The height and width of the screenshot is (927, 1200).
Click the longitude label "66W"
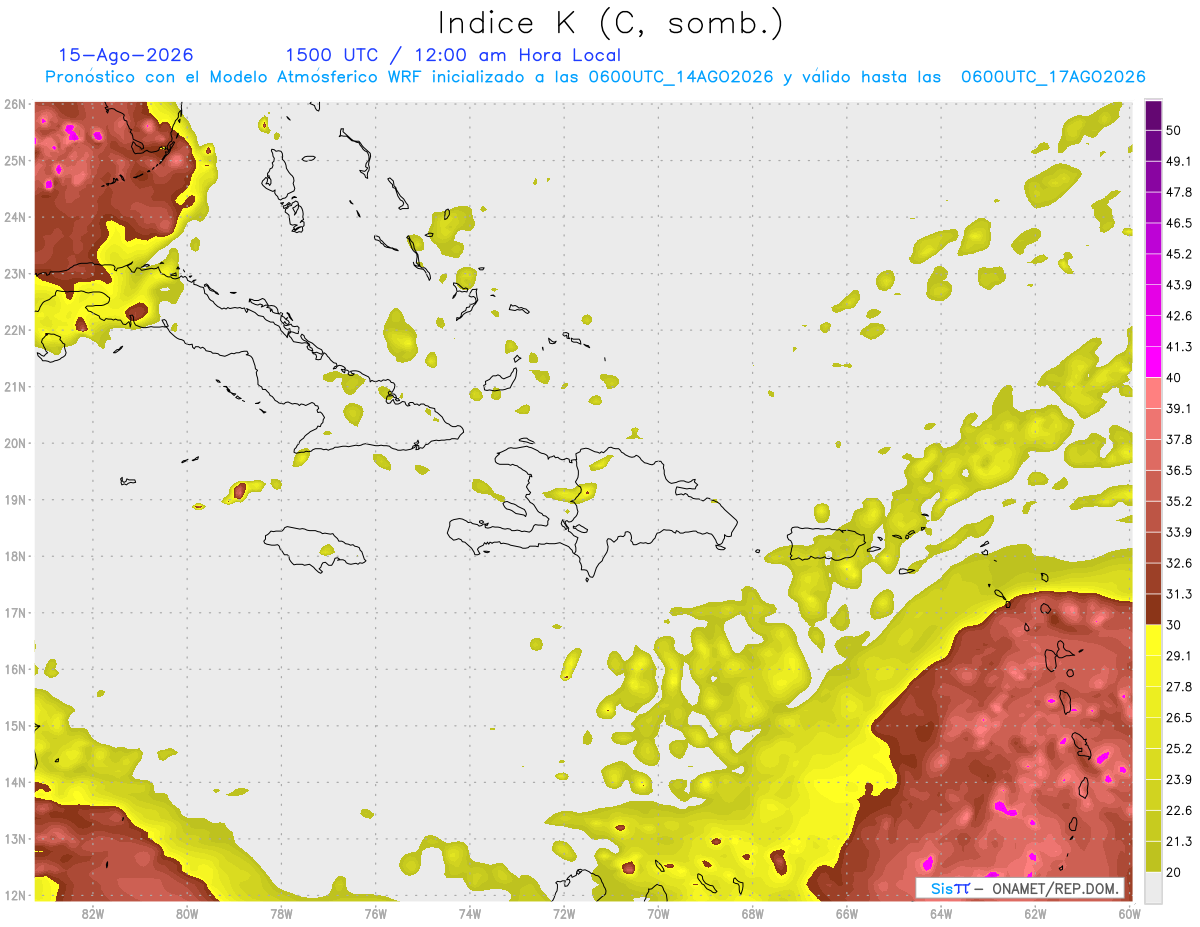[x=846, y=913]
